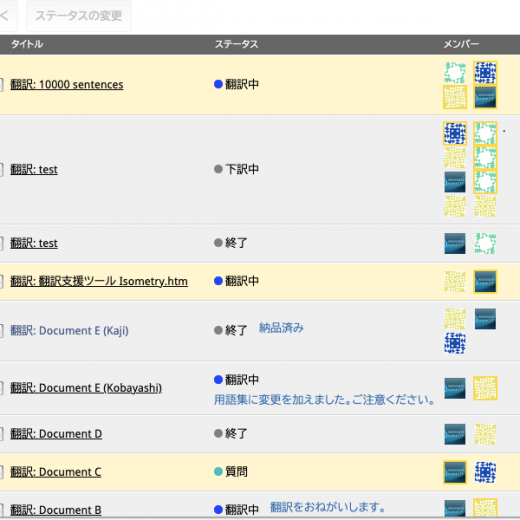Click teal avatar in Isometry.htm row
The width and height of the screenshot is (520, 520).
click(485, 281)
